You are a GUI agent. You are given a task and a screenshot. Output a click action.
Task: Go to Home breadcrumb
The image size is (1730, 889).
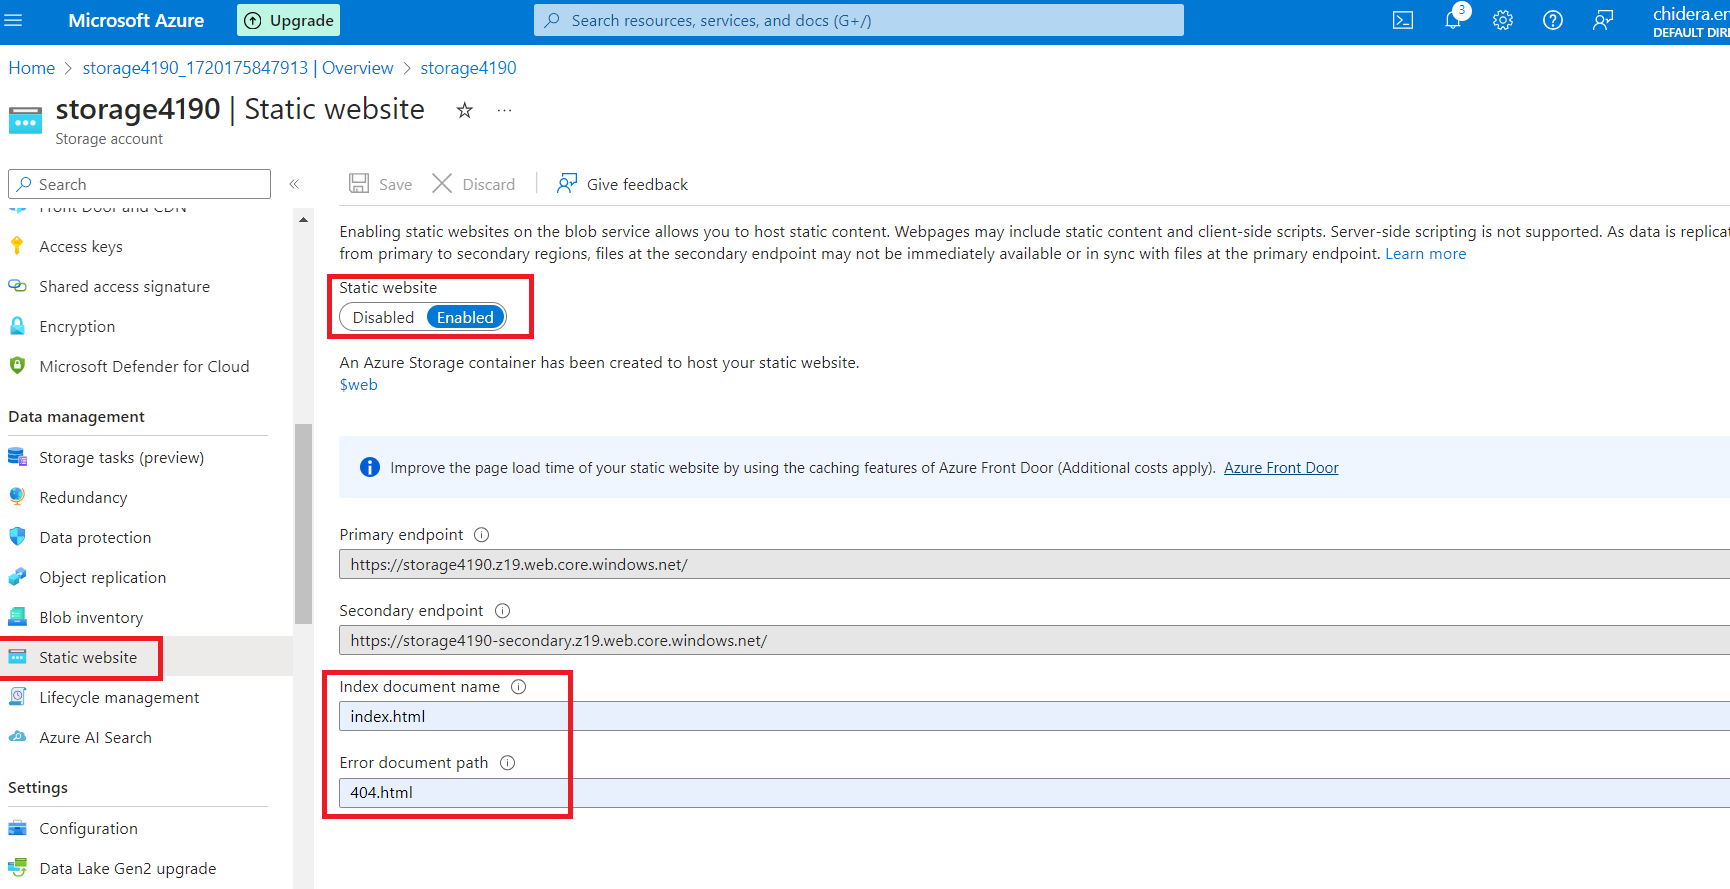(32, 68)
